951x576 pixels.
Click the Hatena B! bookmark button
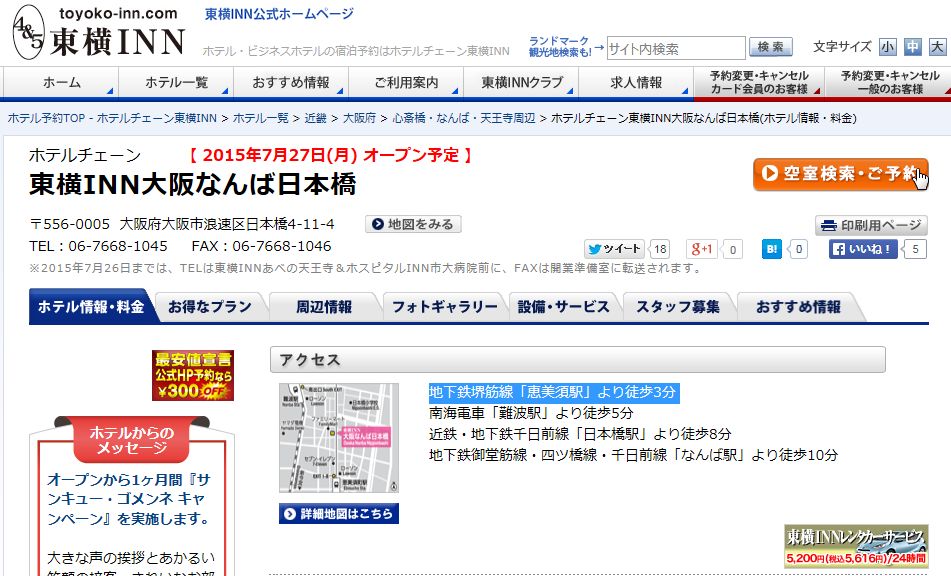(x=771, y=249)
